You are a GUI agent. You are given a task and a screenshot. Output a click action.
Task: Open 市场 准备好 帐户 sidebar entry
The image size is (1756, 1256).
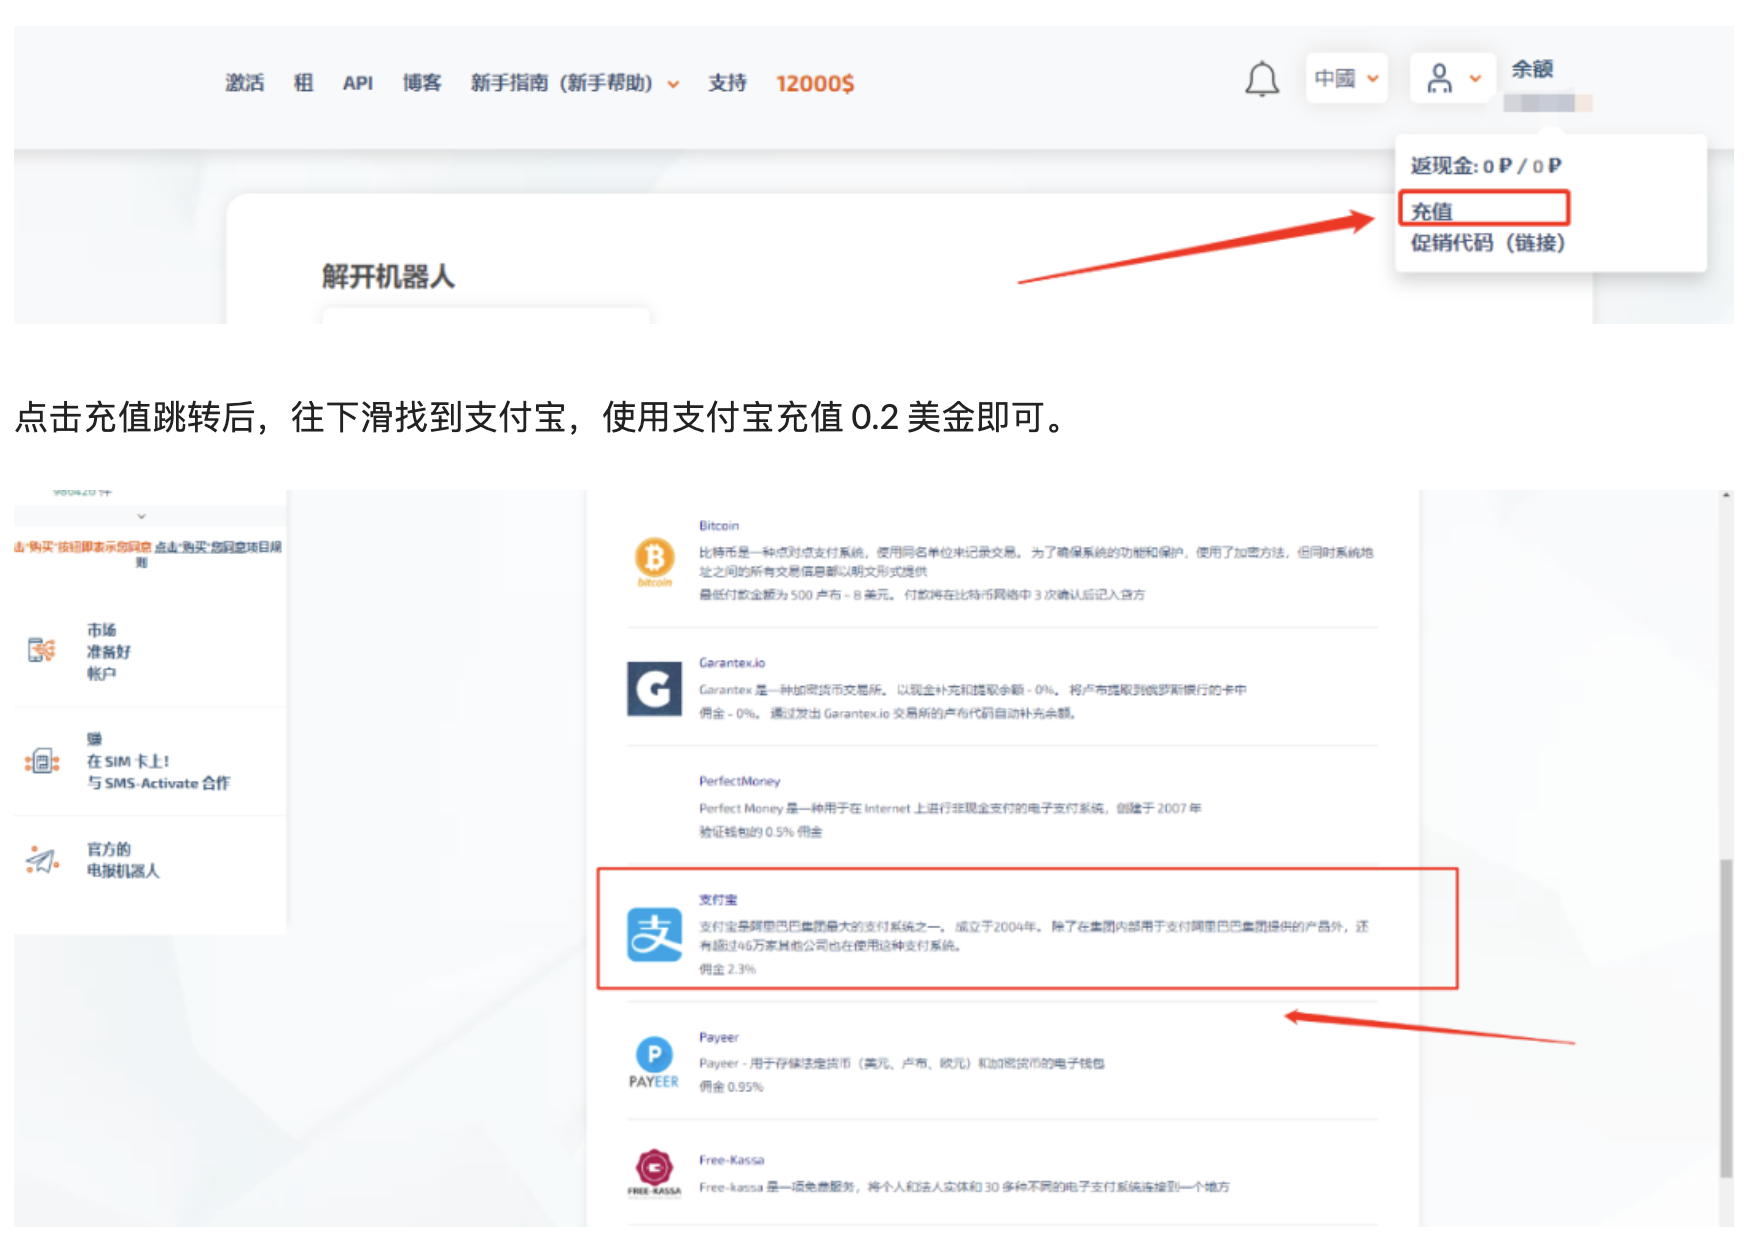pos(108,652)
